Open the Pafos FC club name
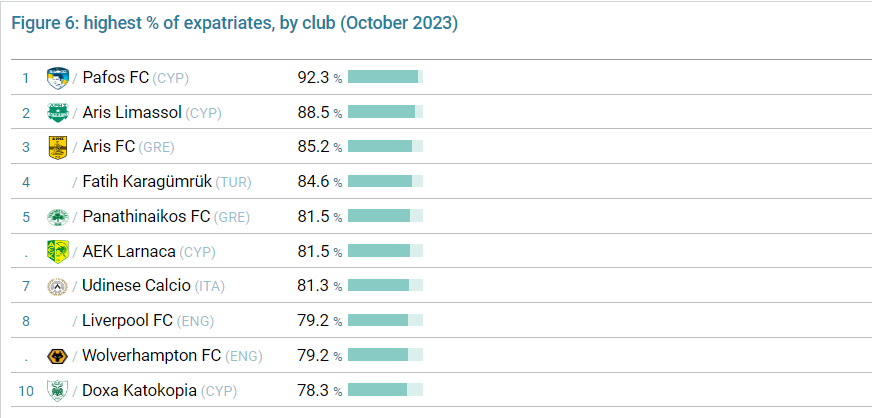 point(115,78)
